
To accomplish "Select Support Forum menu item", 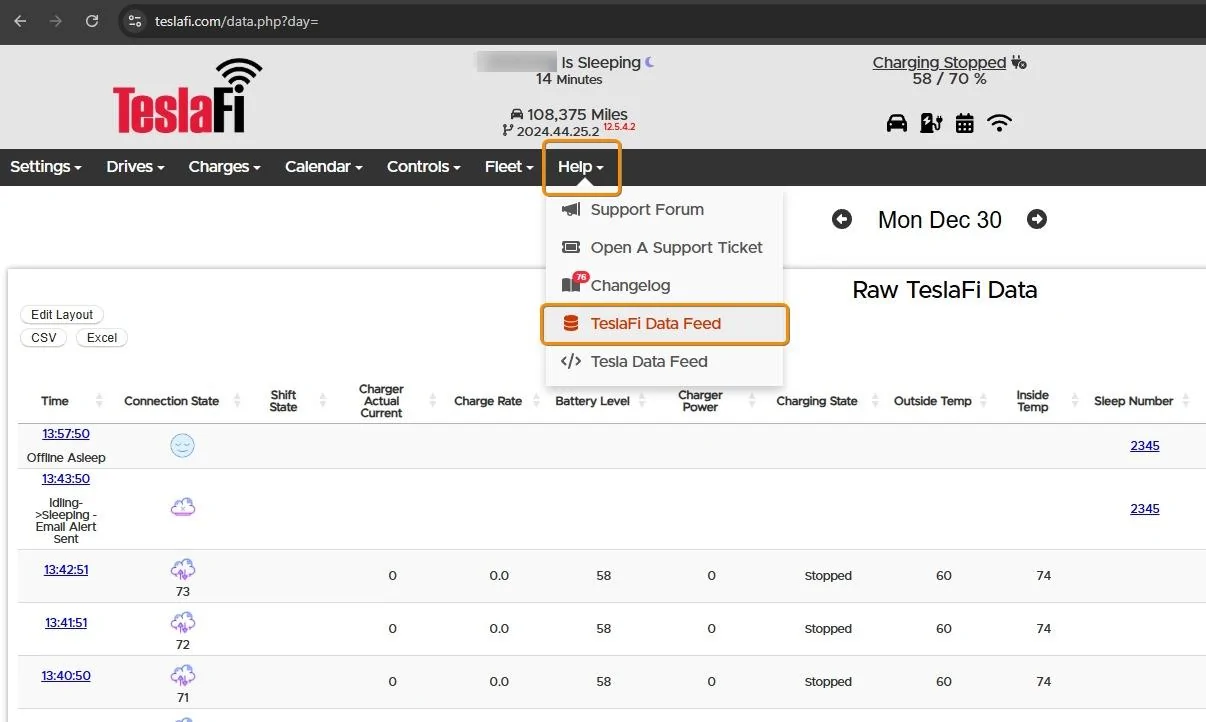I will pyautogui.click(x=664, y=209).
